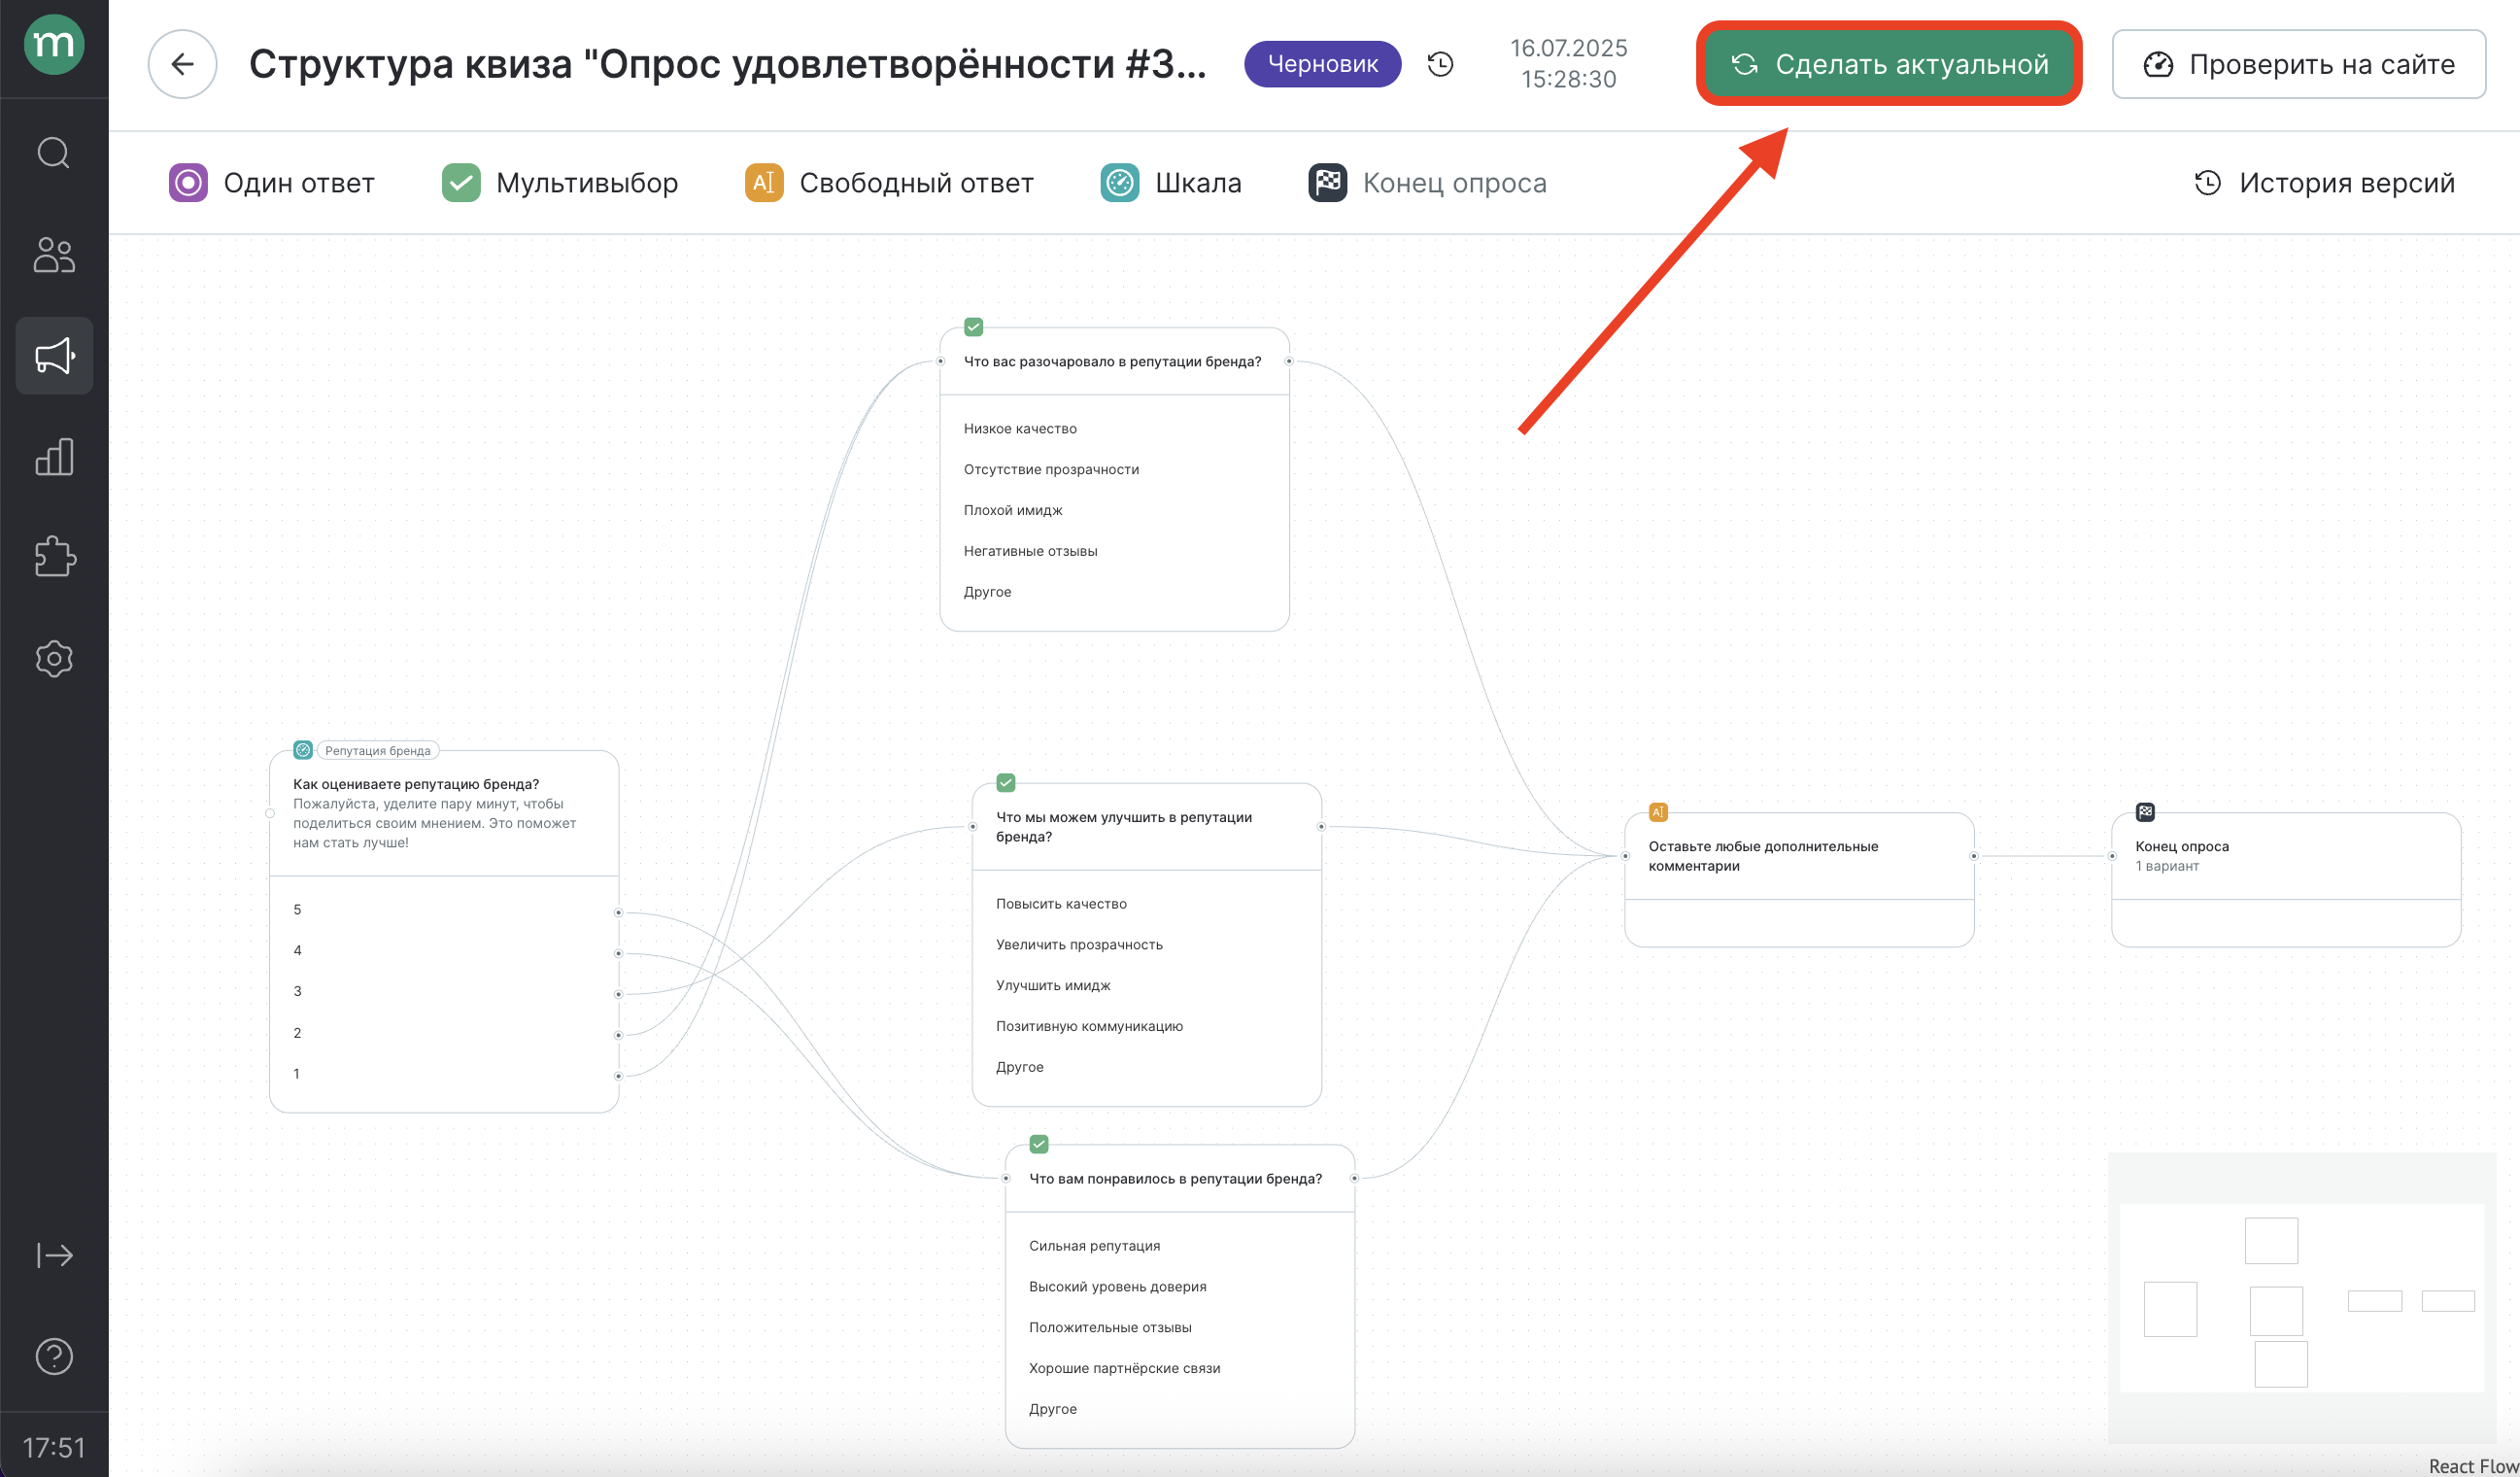Image resolution: width=2520 pixels, height=1477 pixels.
Task: Open the help question mark icon
Action: 54,1357
